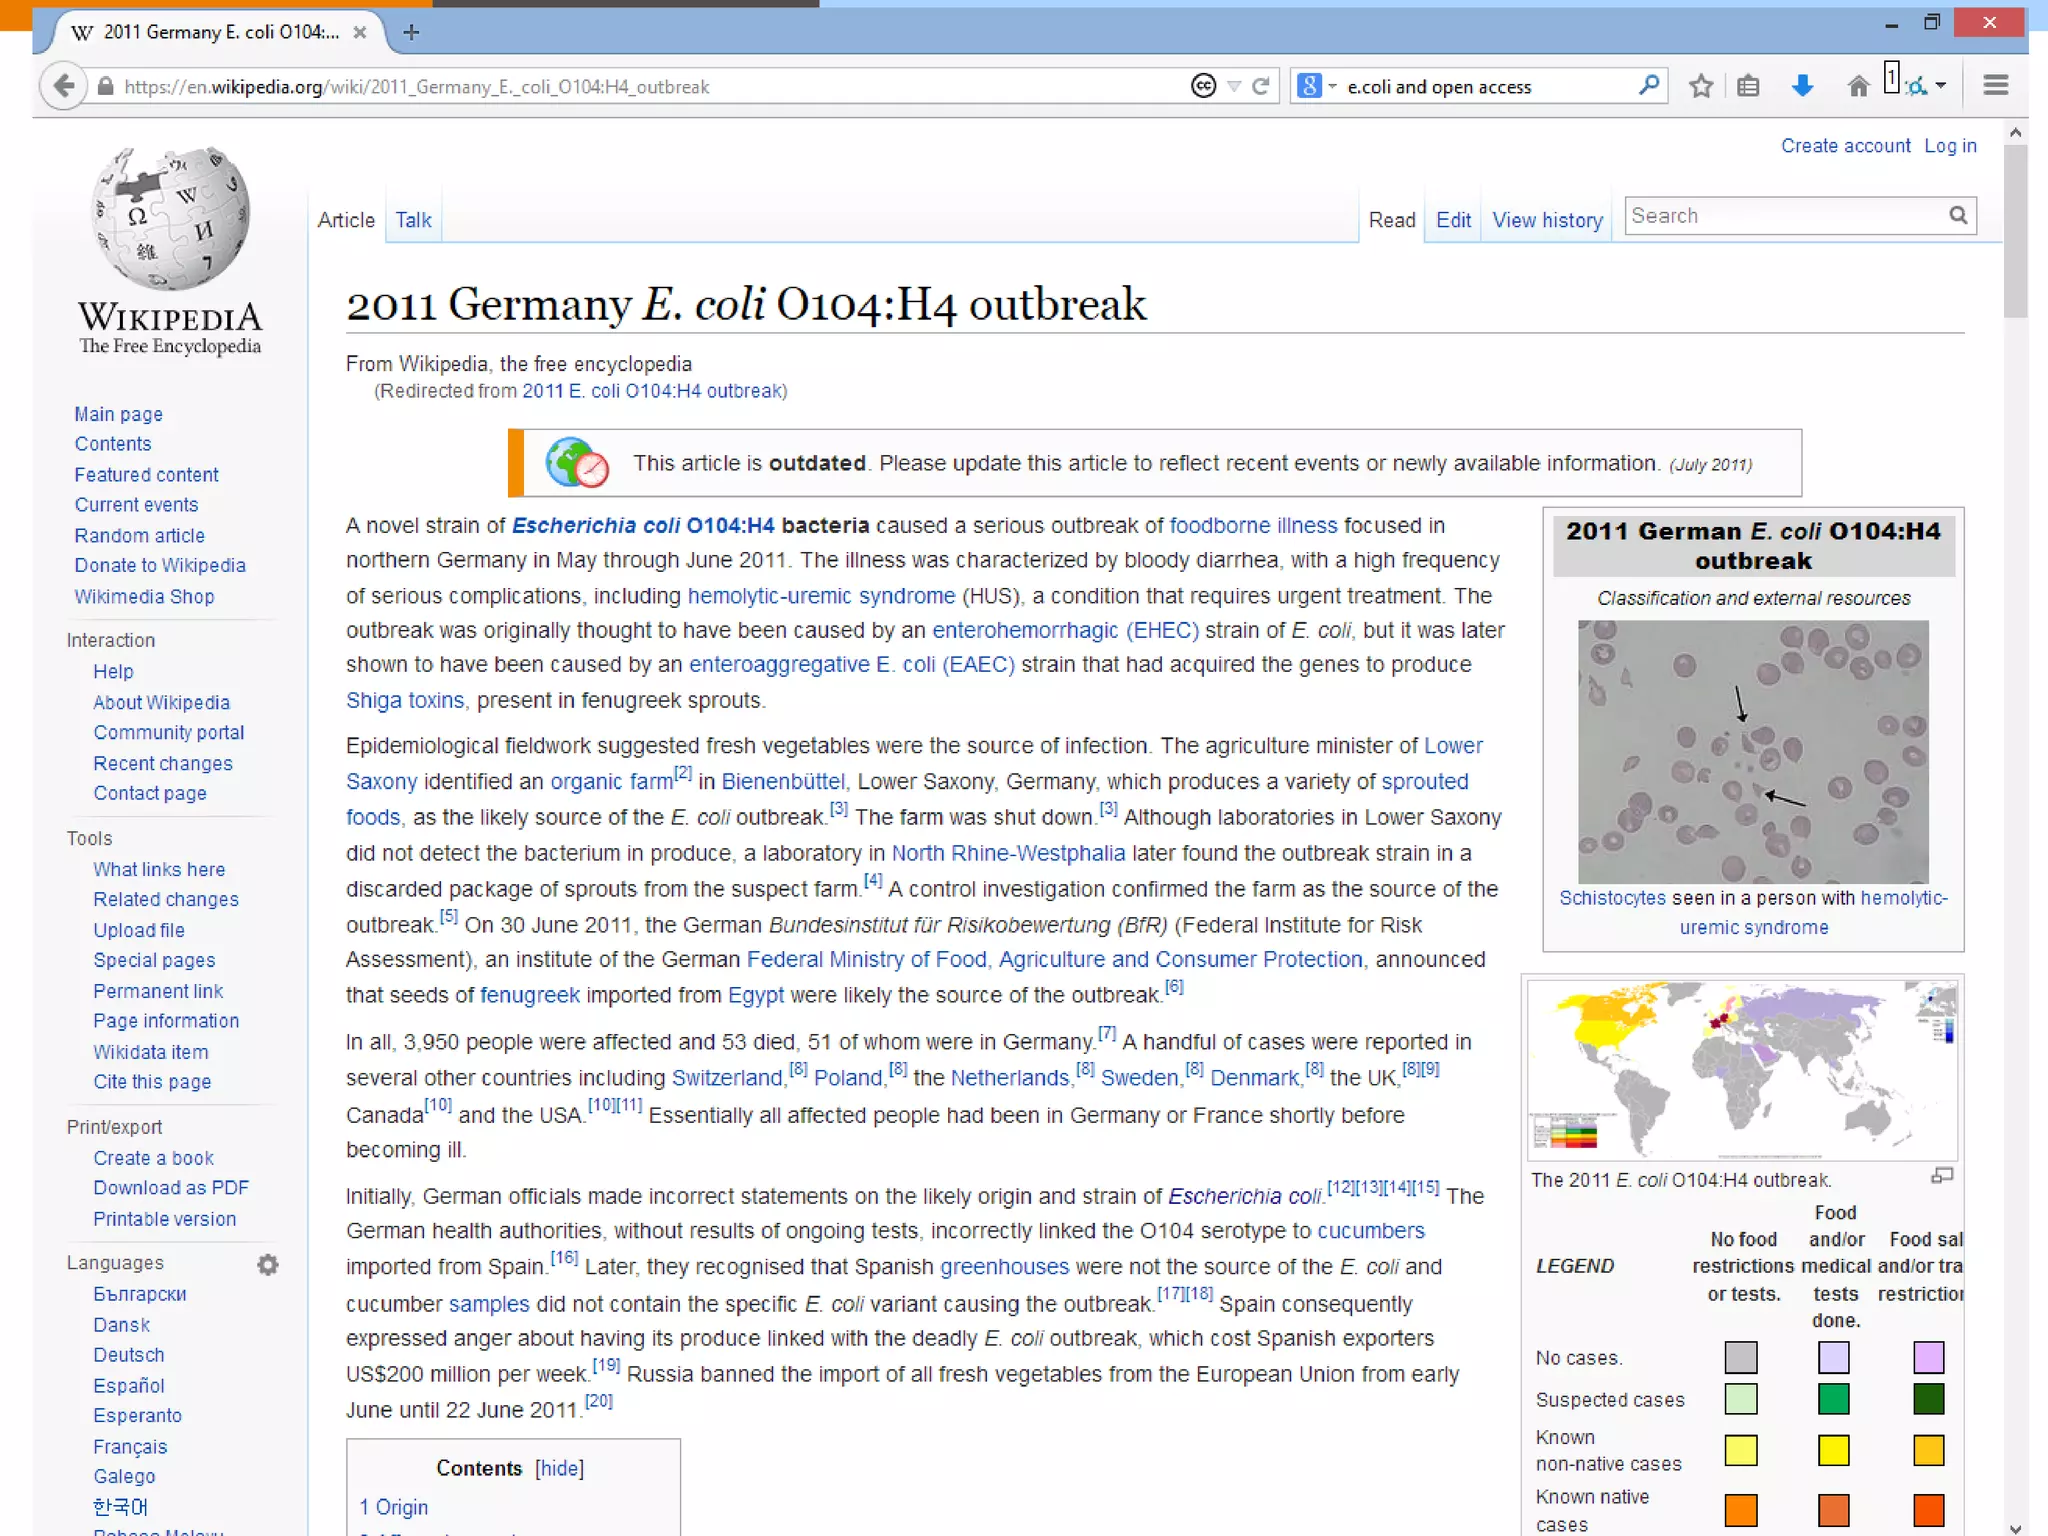
Task: Hide the Contents table
Action: (559, 1468)
